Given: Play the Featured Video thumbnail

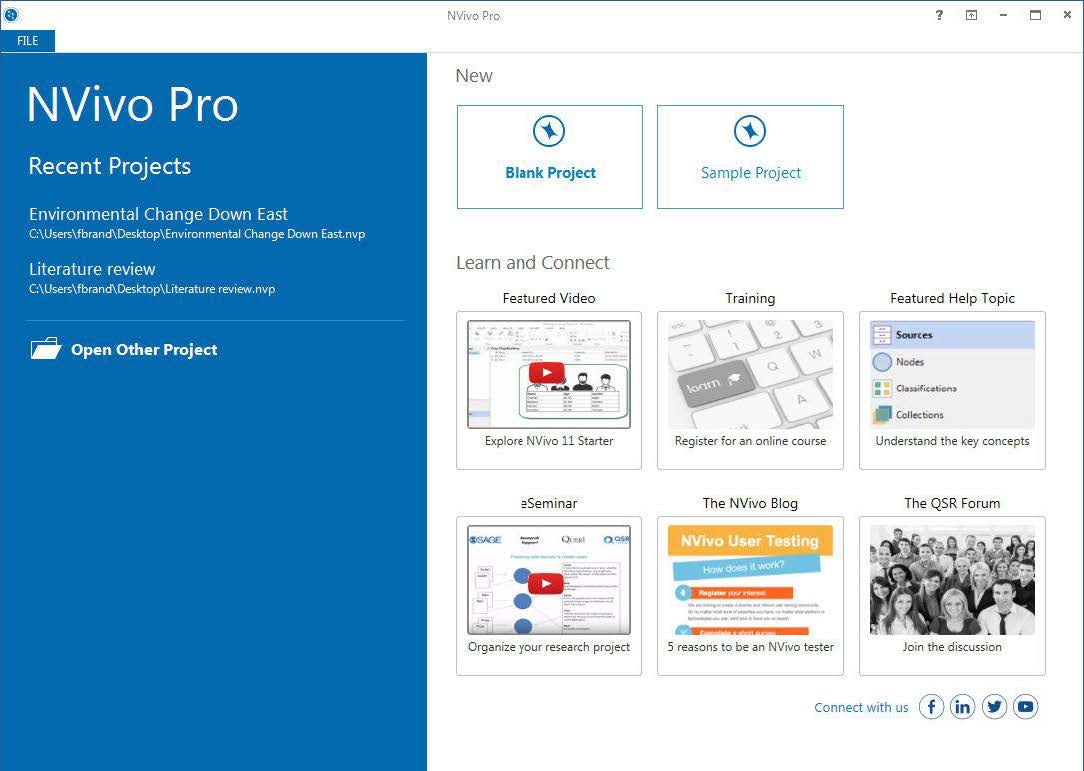Looking at the screenshot, I should pos(549,374).
